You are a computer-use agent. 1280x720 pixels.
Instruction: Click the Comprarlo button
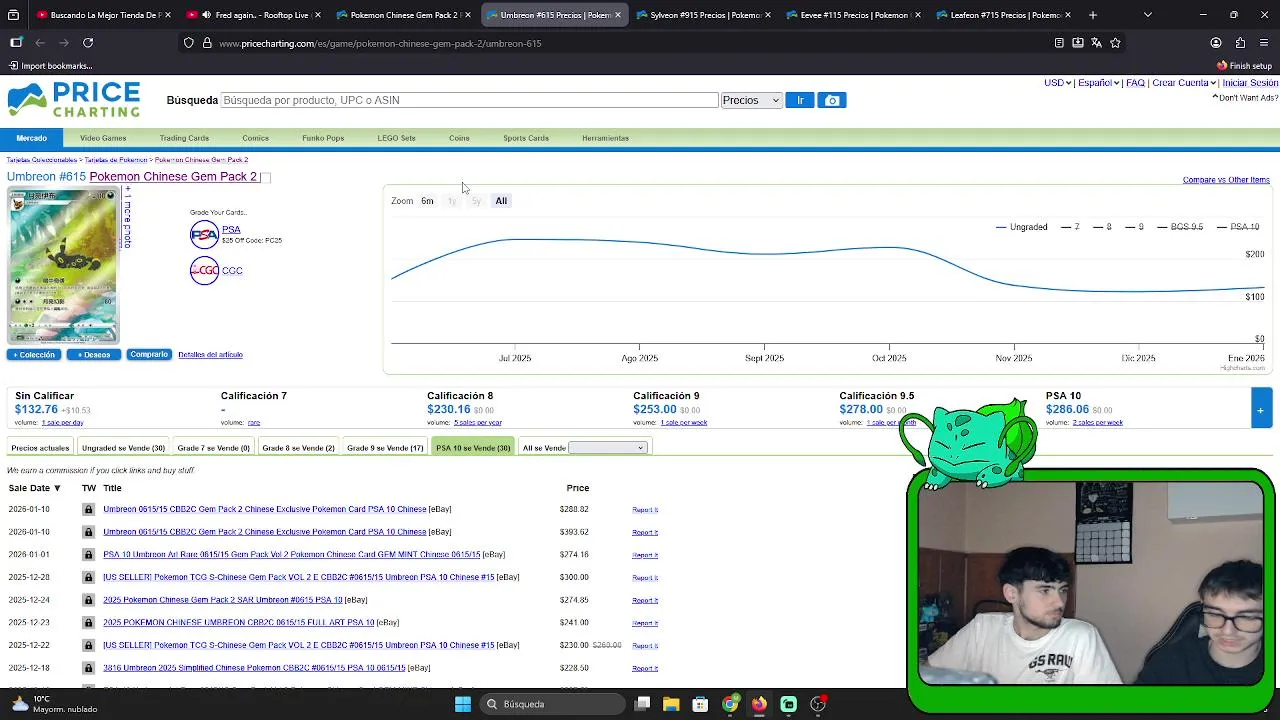point(149,355)
